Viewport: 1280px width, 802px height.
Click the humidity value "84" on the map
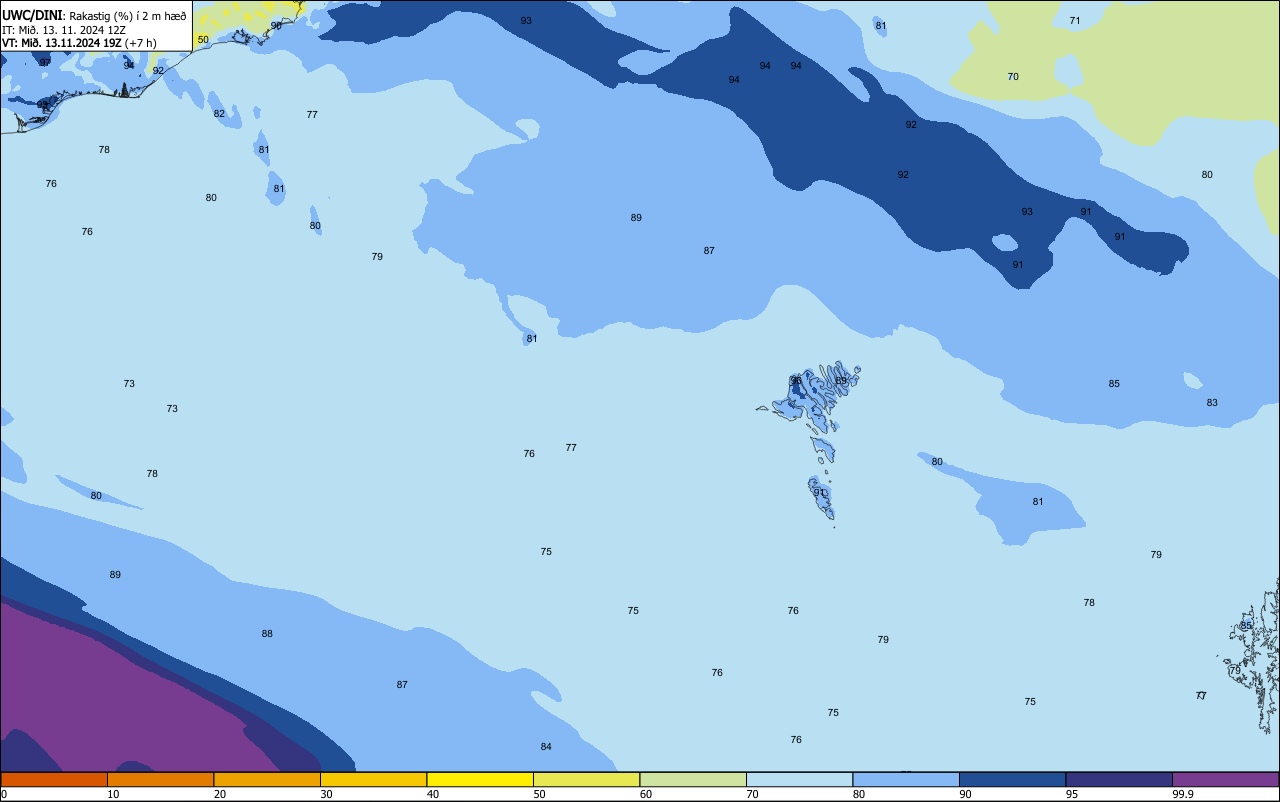pyautogui.click(x=546, y=747)
